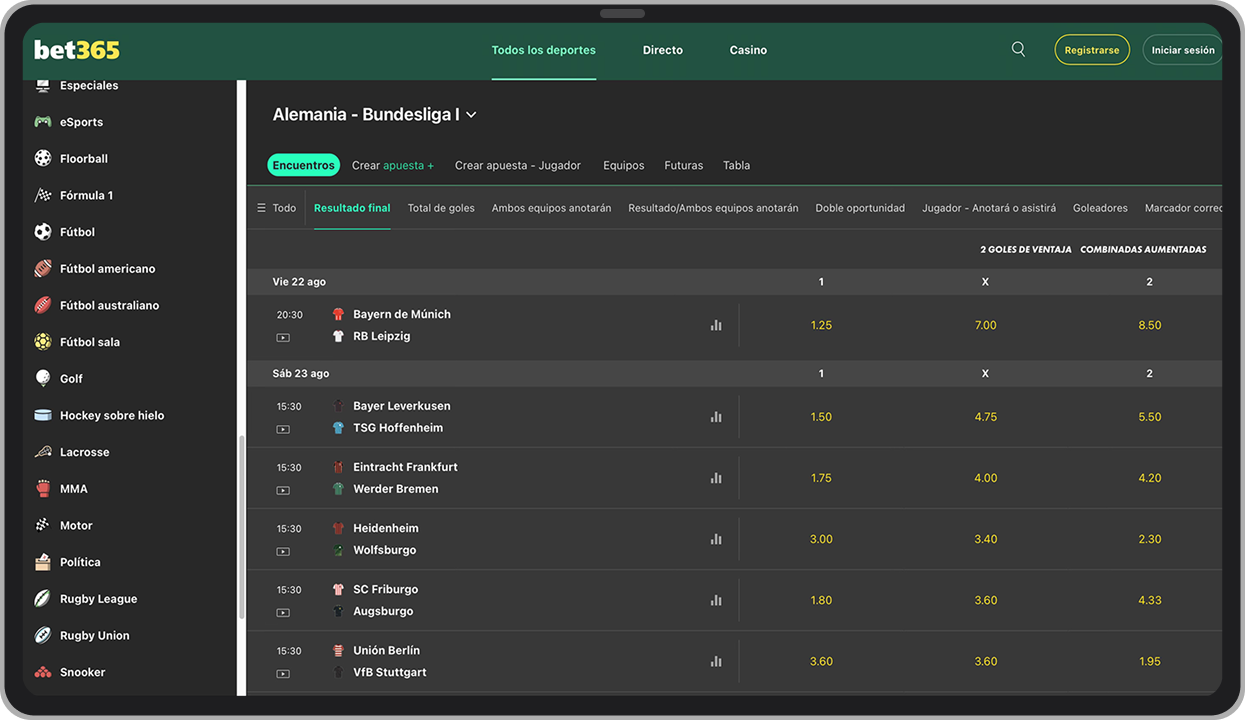
Task: Open stats icon for Bayer Leverkusen match
Action: [x=716, y=417]
